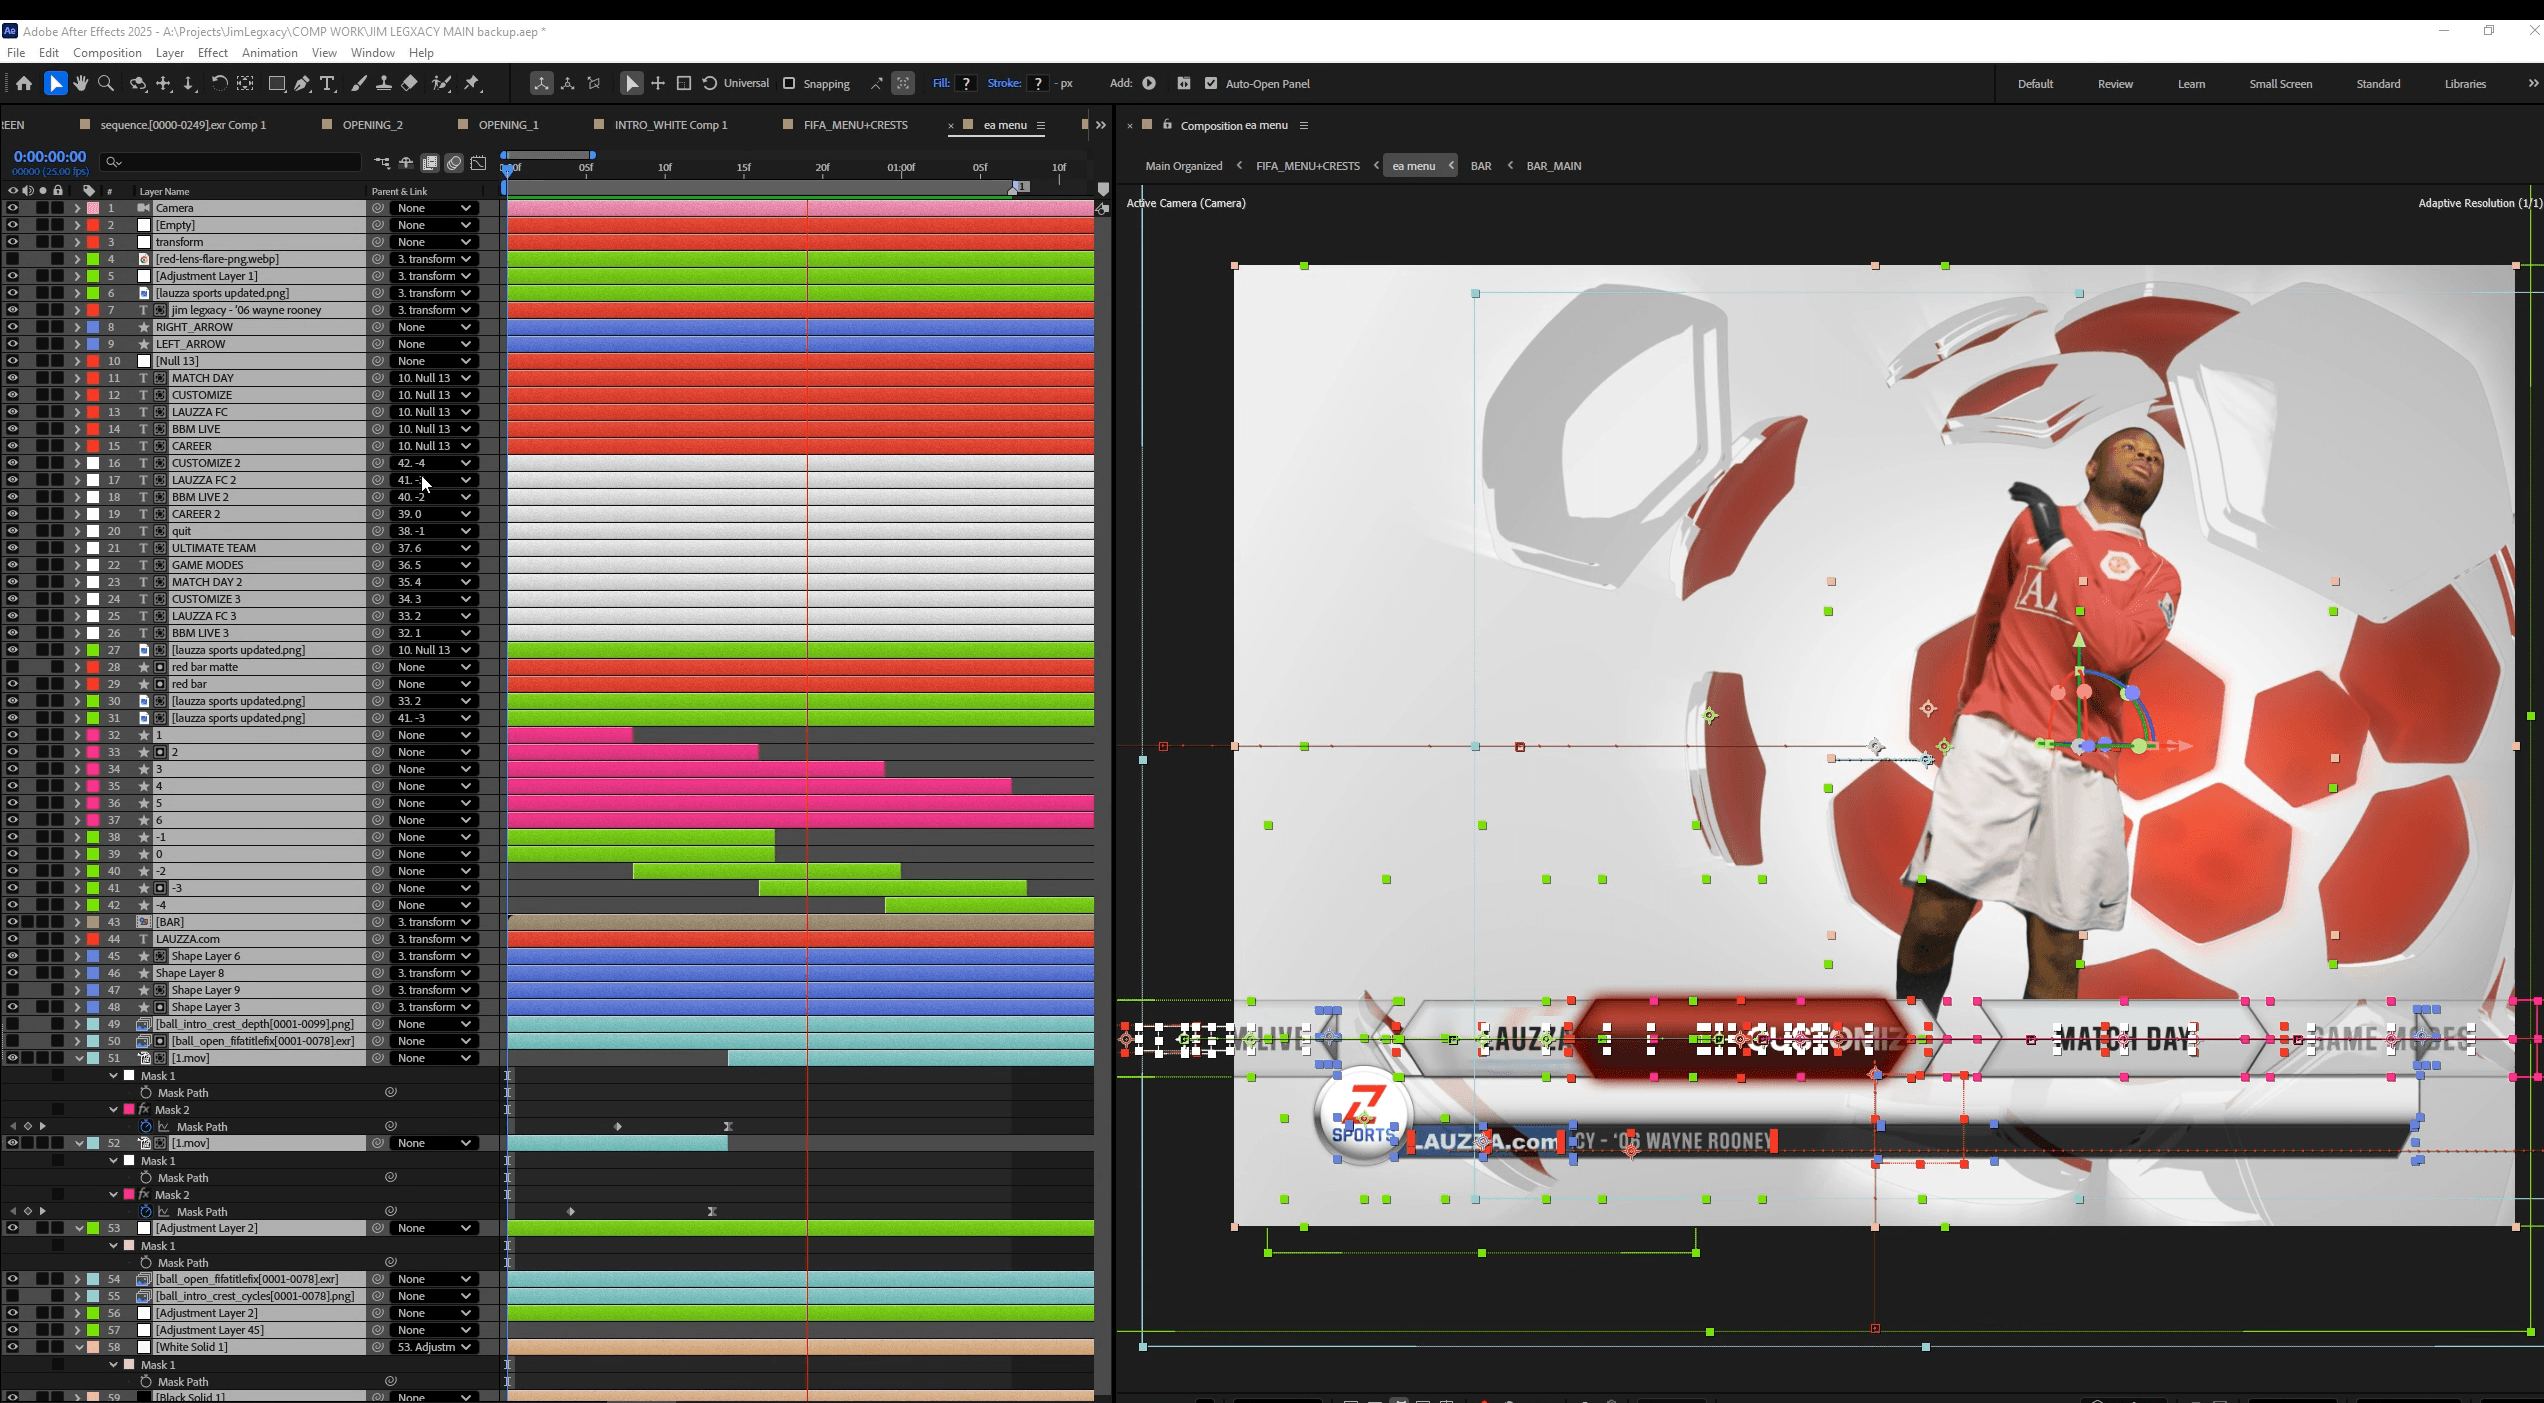Expand the BBM LIVE layer properties

[x=77, y=429]
